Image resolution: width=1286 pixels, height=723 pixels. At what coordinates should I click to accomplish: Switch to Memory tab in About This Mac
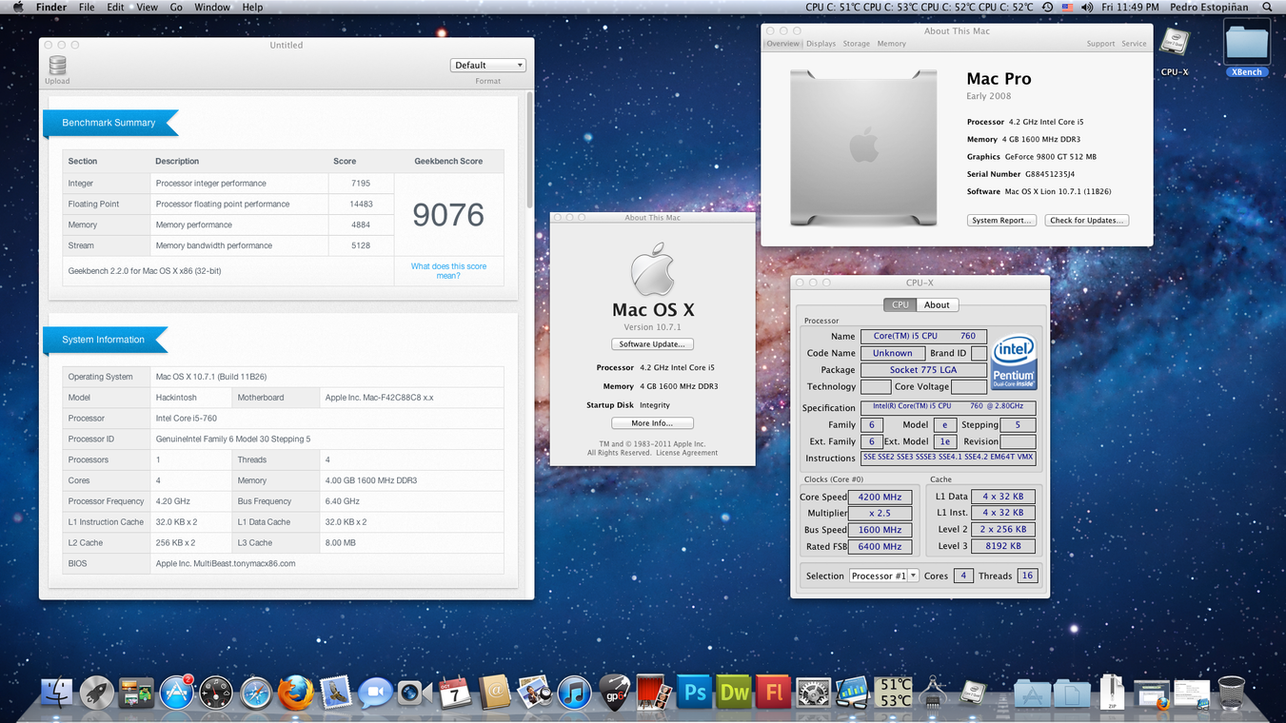point(891,44)
